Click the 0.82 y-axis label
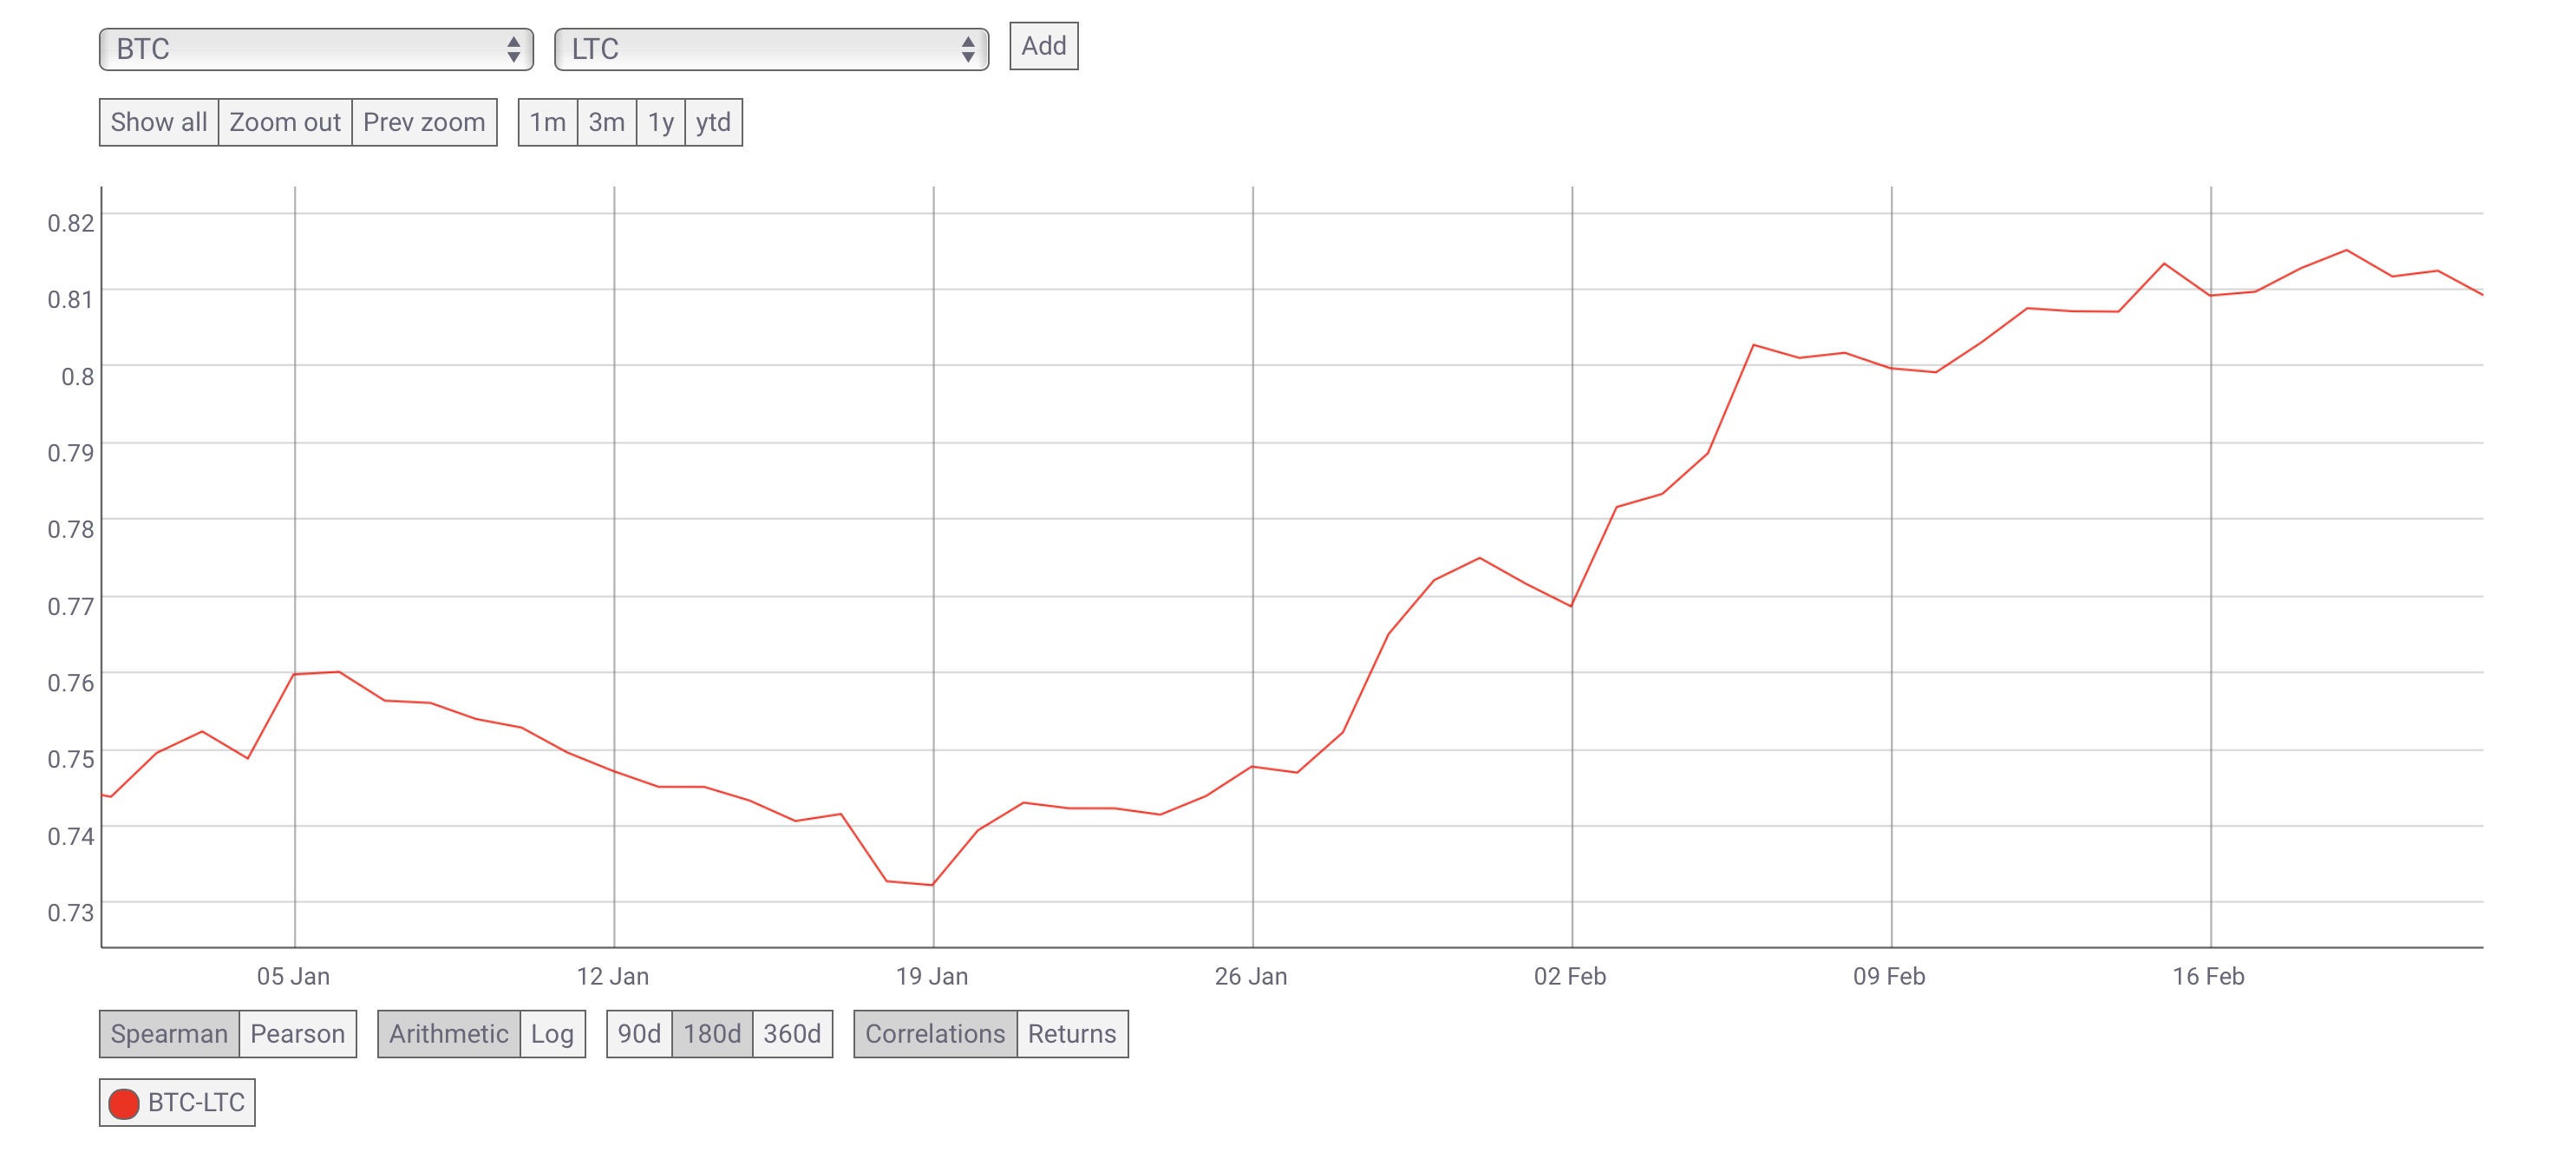Screen dimensions: 2576x1152 tap(71, 222)
